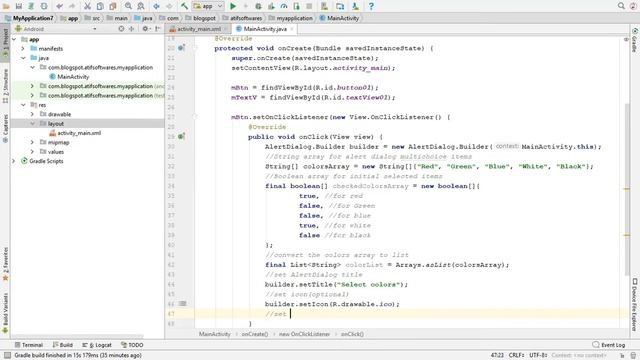Click the Project panel gear settings icon

pos(145,29)
